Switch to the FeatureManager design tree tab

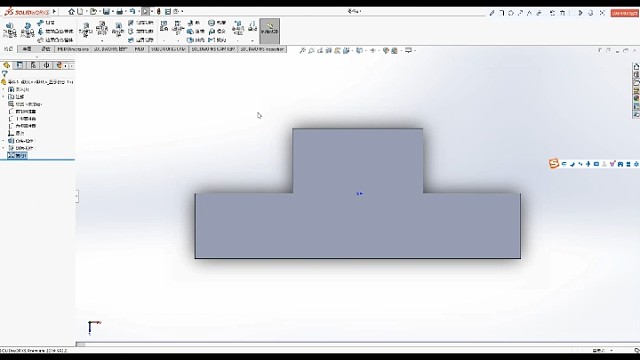coord(7,65)
